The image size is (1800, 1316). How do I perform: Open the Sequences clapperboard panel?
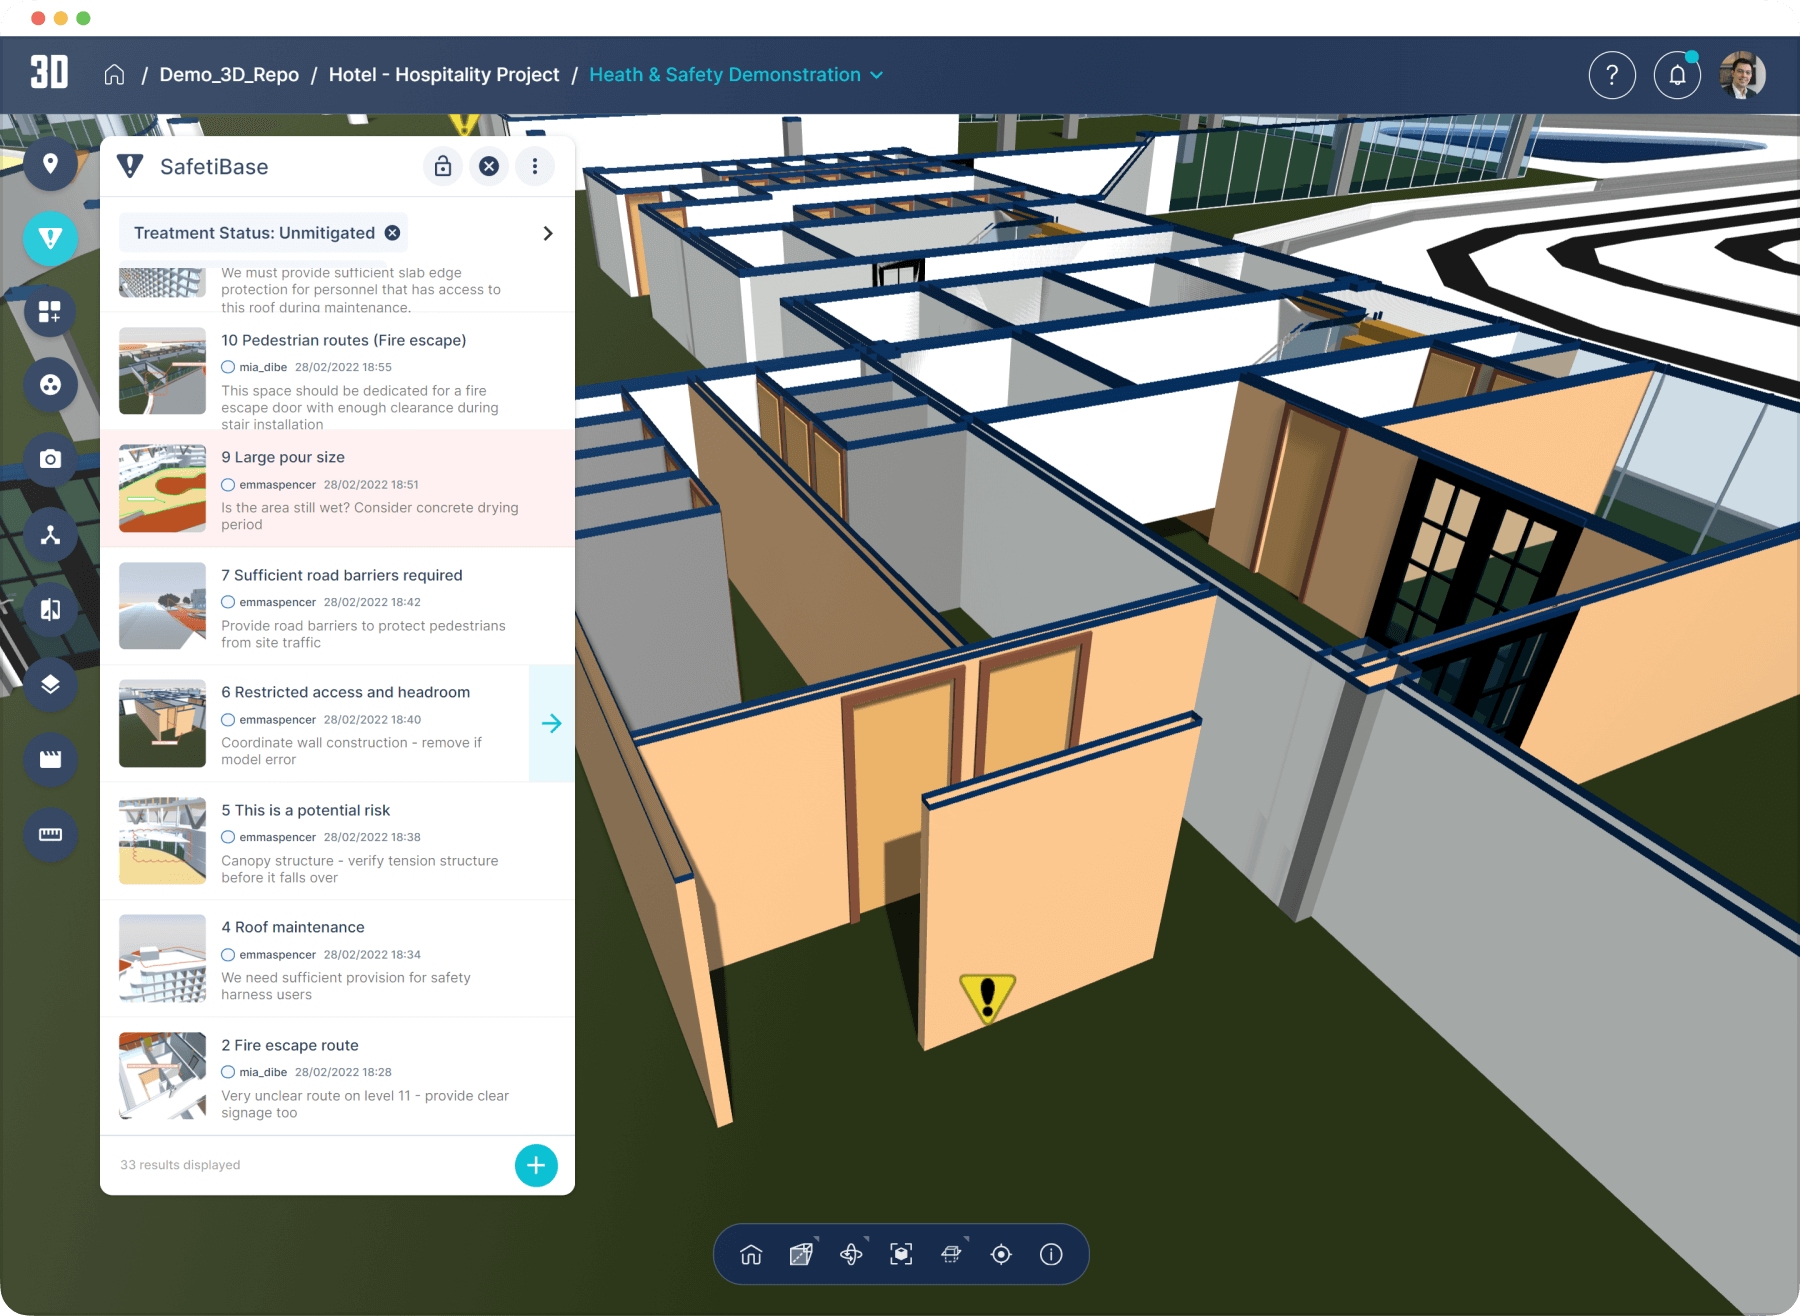(x=50, y=759)
